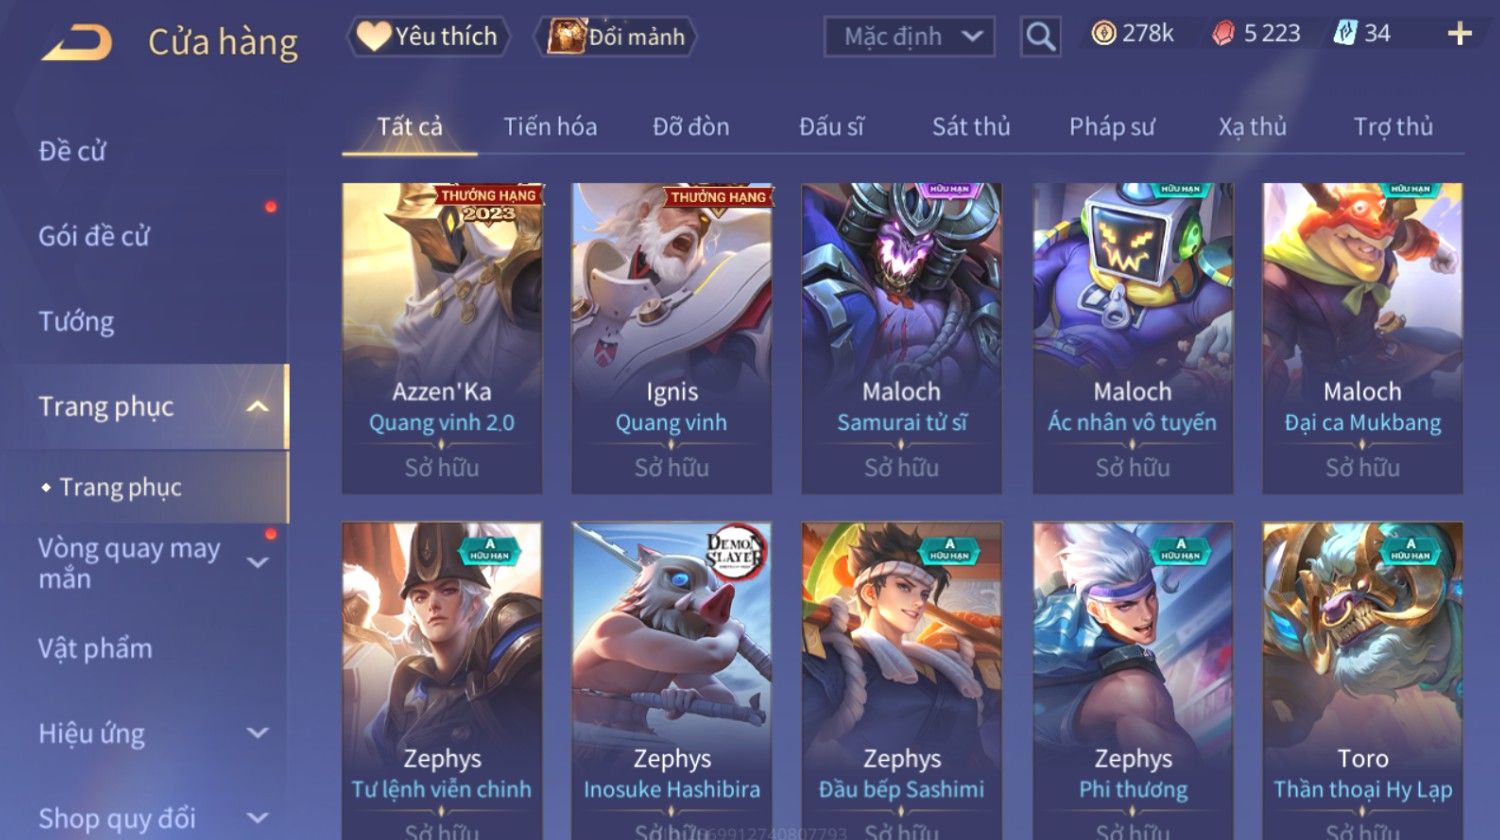Viewport: 1500px width, 840px height.
Task: Open the Zephys Inosuke Hashibira skin card
Action: pyautogui.click(x=672, y=680)
